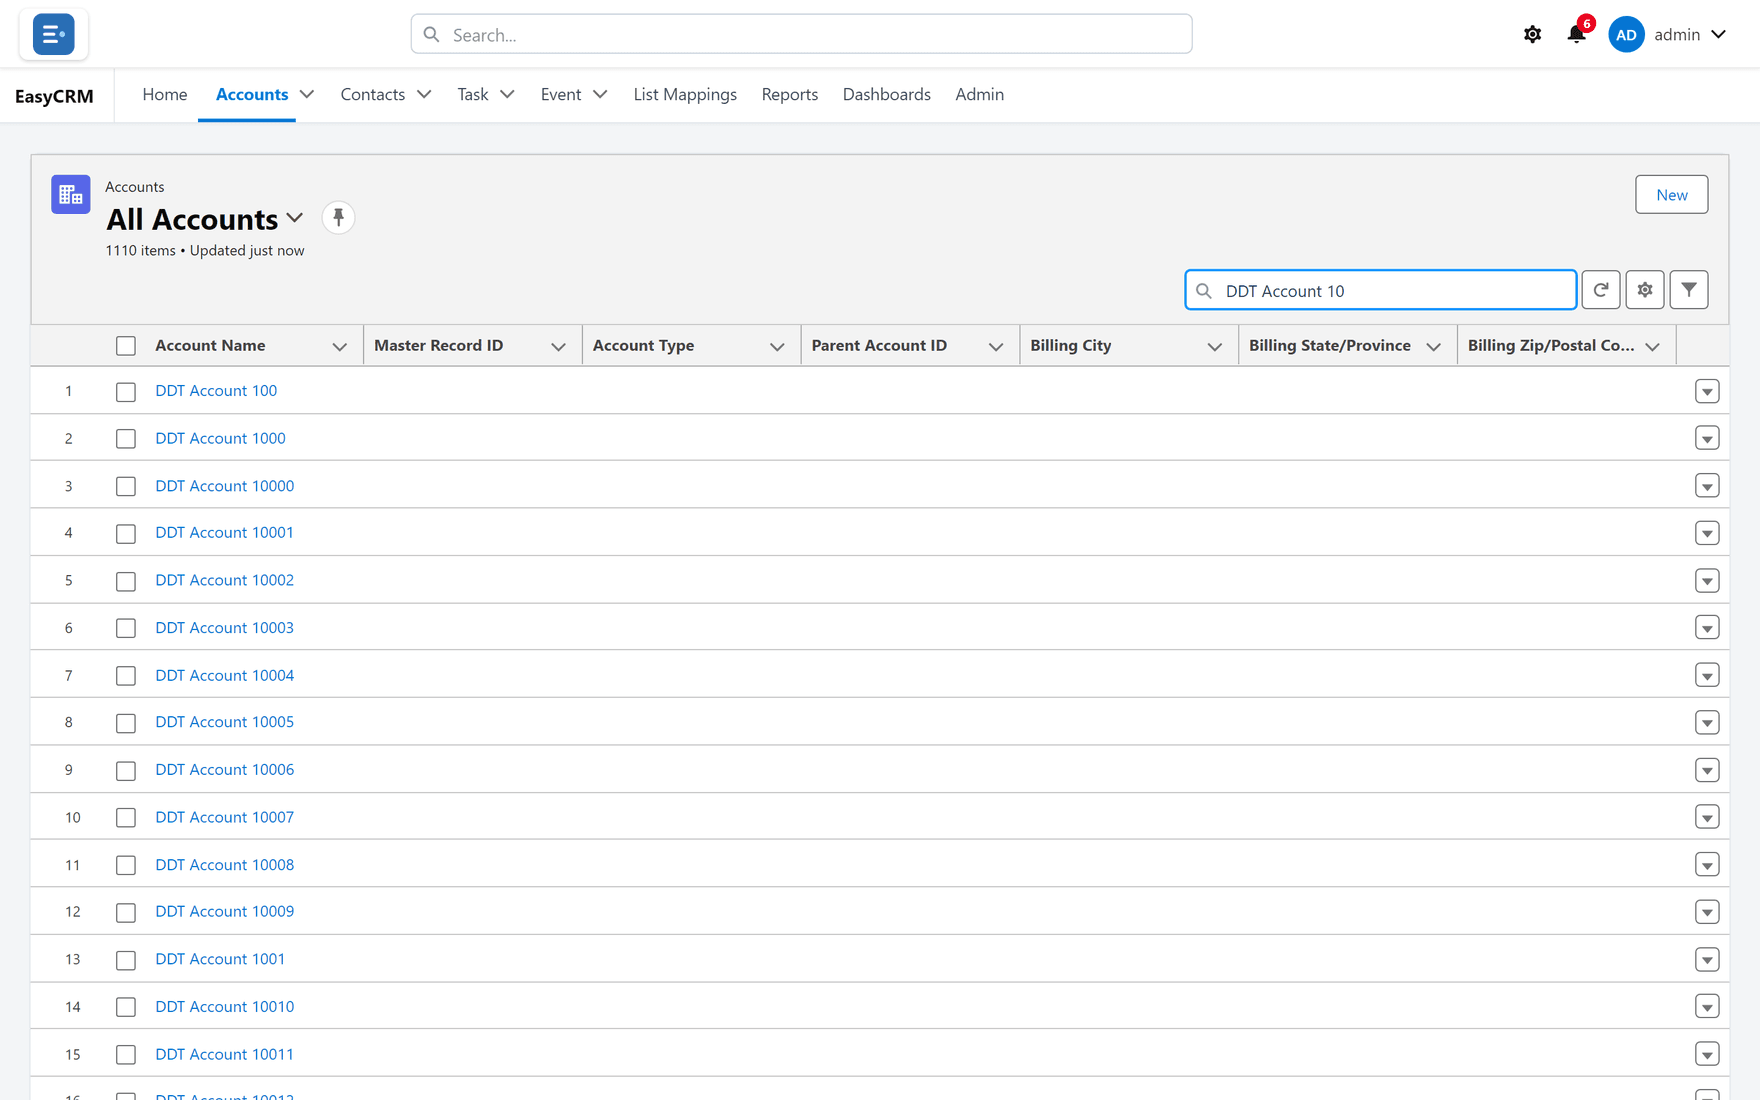Open row actions for DDT Account 10003
1760x1100 pixels.
[x=1707, y=628]
